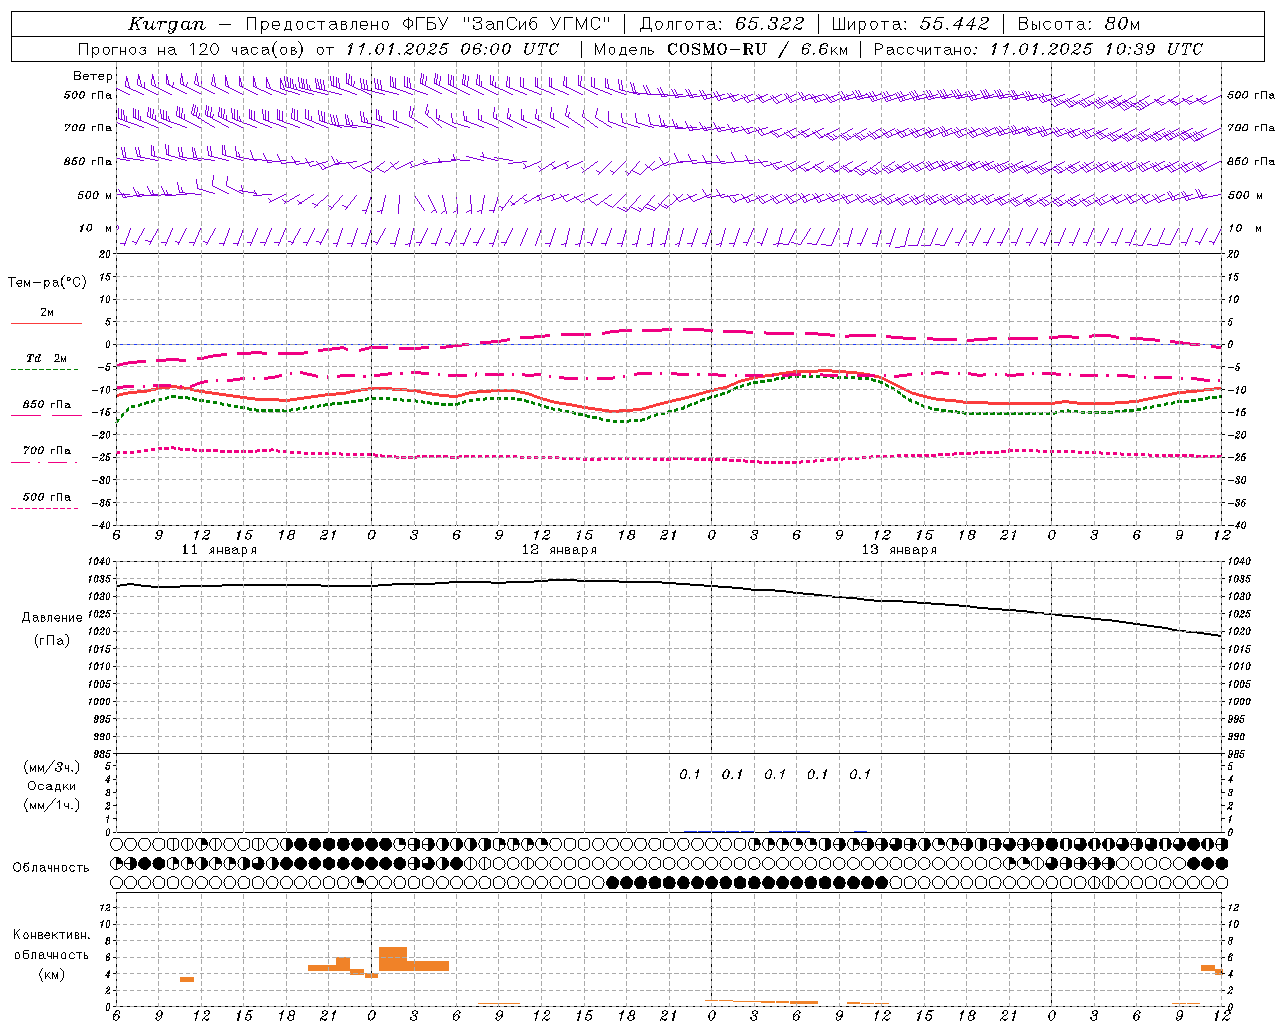Screen dimensions: 1280x1024
Task: Click the solid line sample under '2м' legend
Action: [x=46, y=323]
